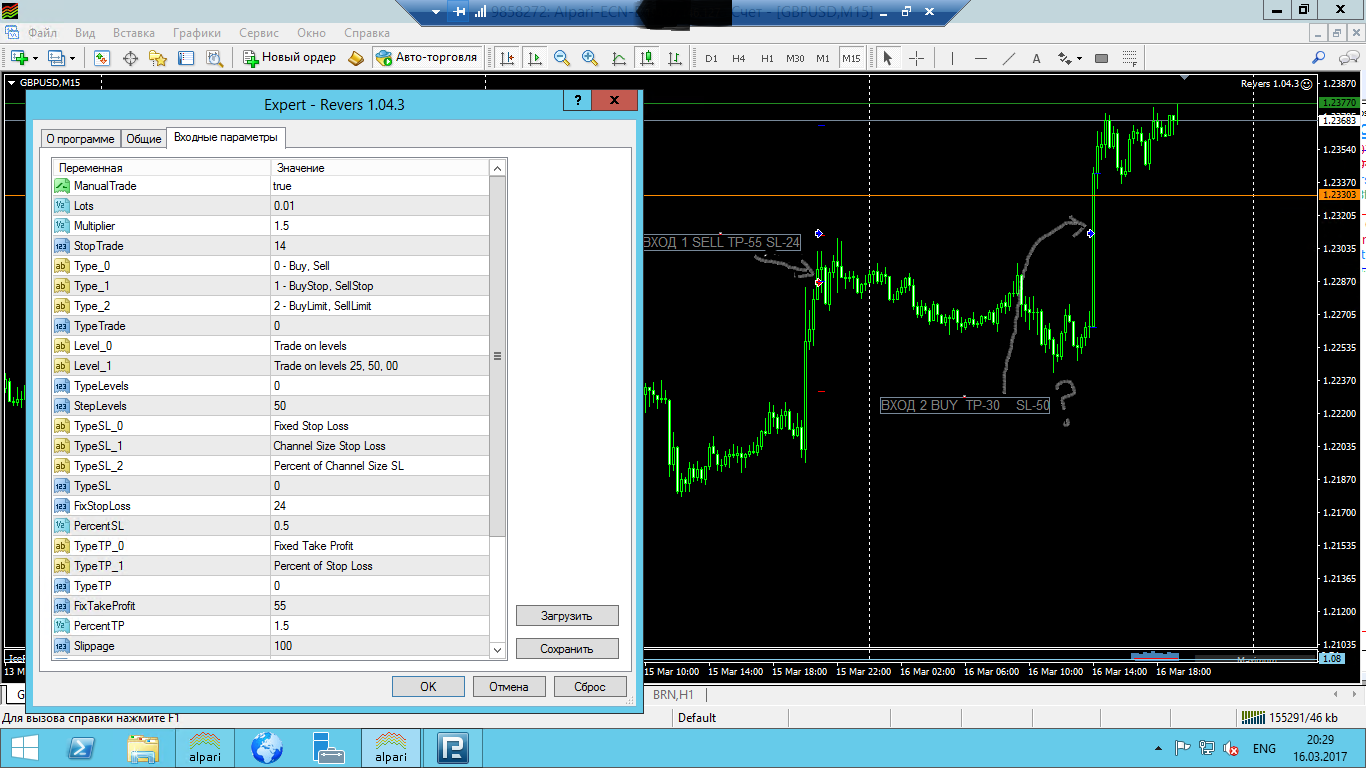The height and width of the screenshot is (768, 1366).
Task: Toggle the Market Watch panel icon
Action: (x=102, y=58)
